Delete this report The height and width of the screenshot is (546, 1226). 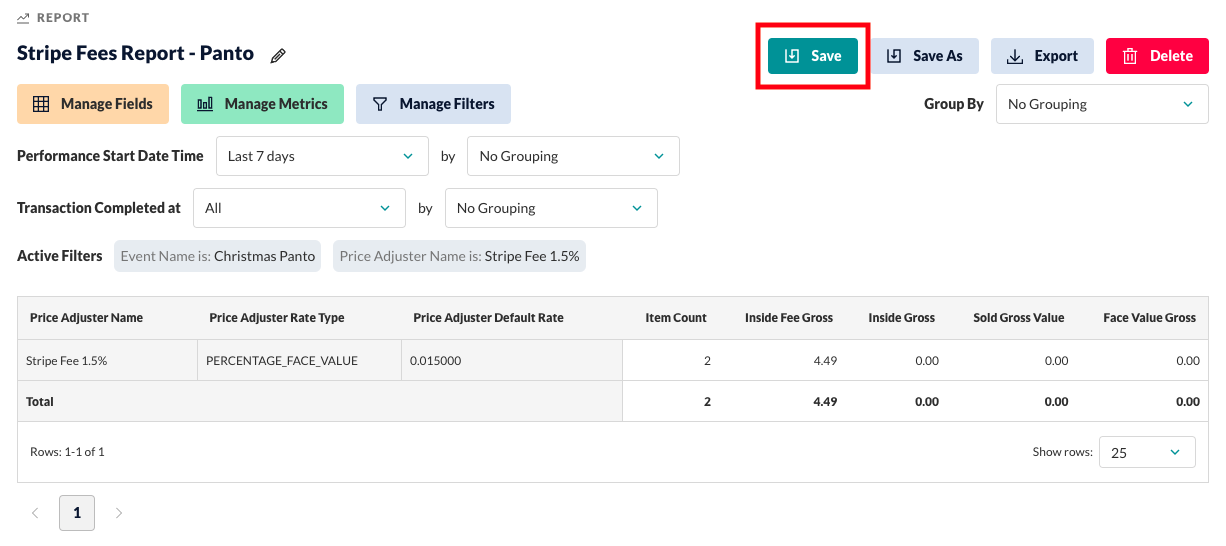coord(1158,56)
